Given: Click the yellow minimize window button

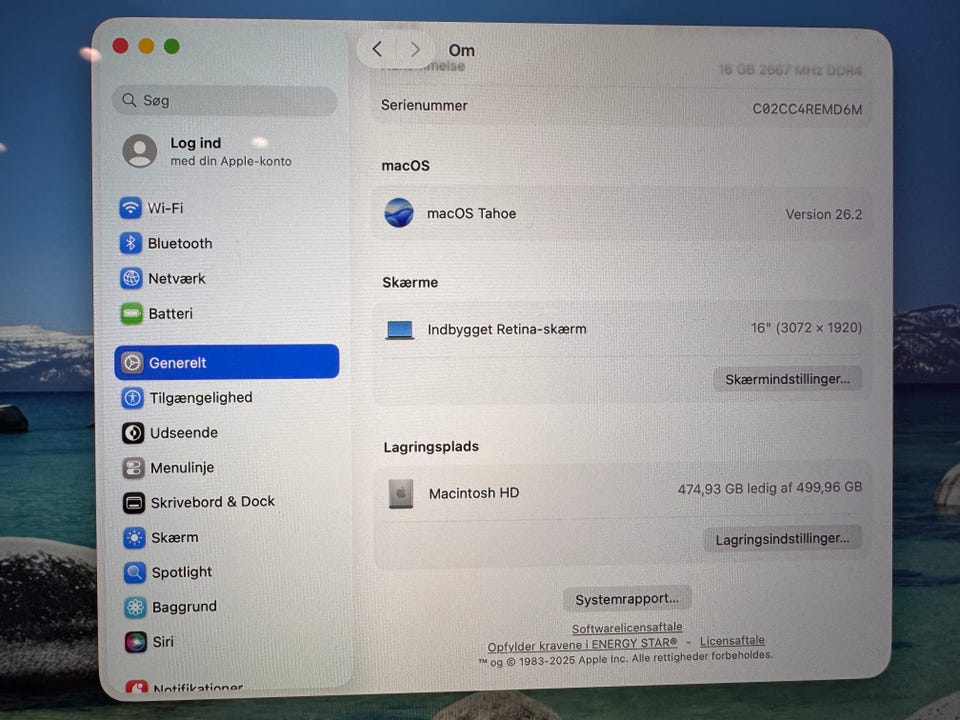Looking at the screenshot, I should (x=146, y=46).
